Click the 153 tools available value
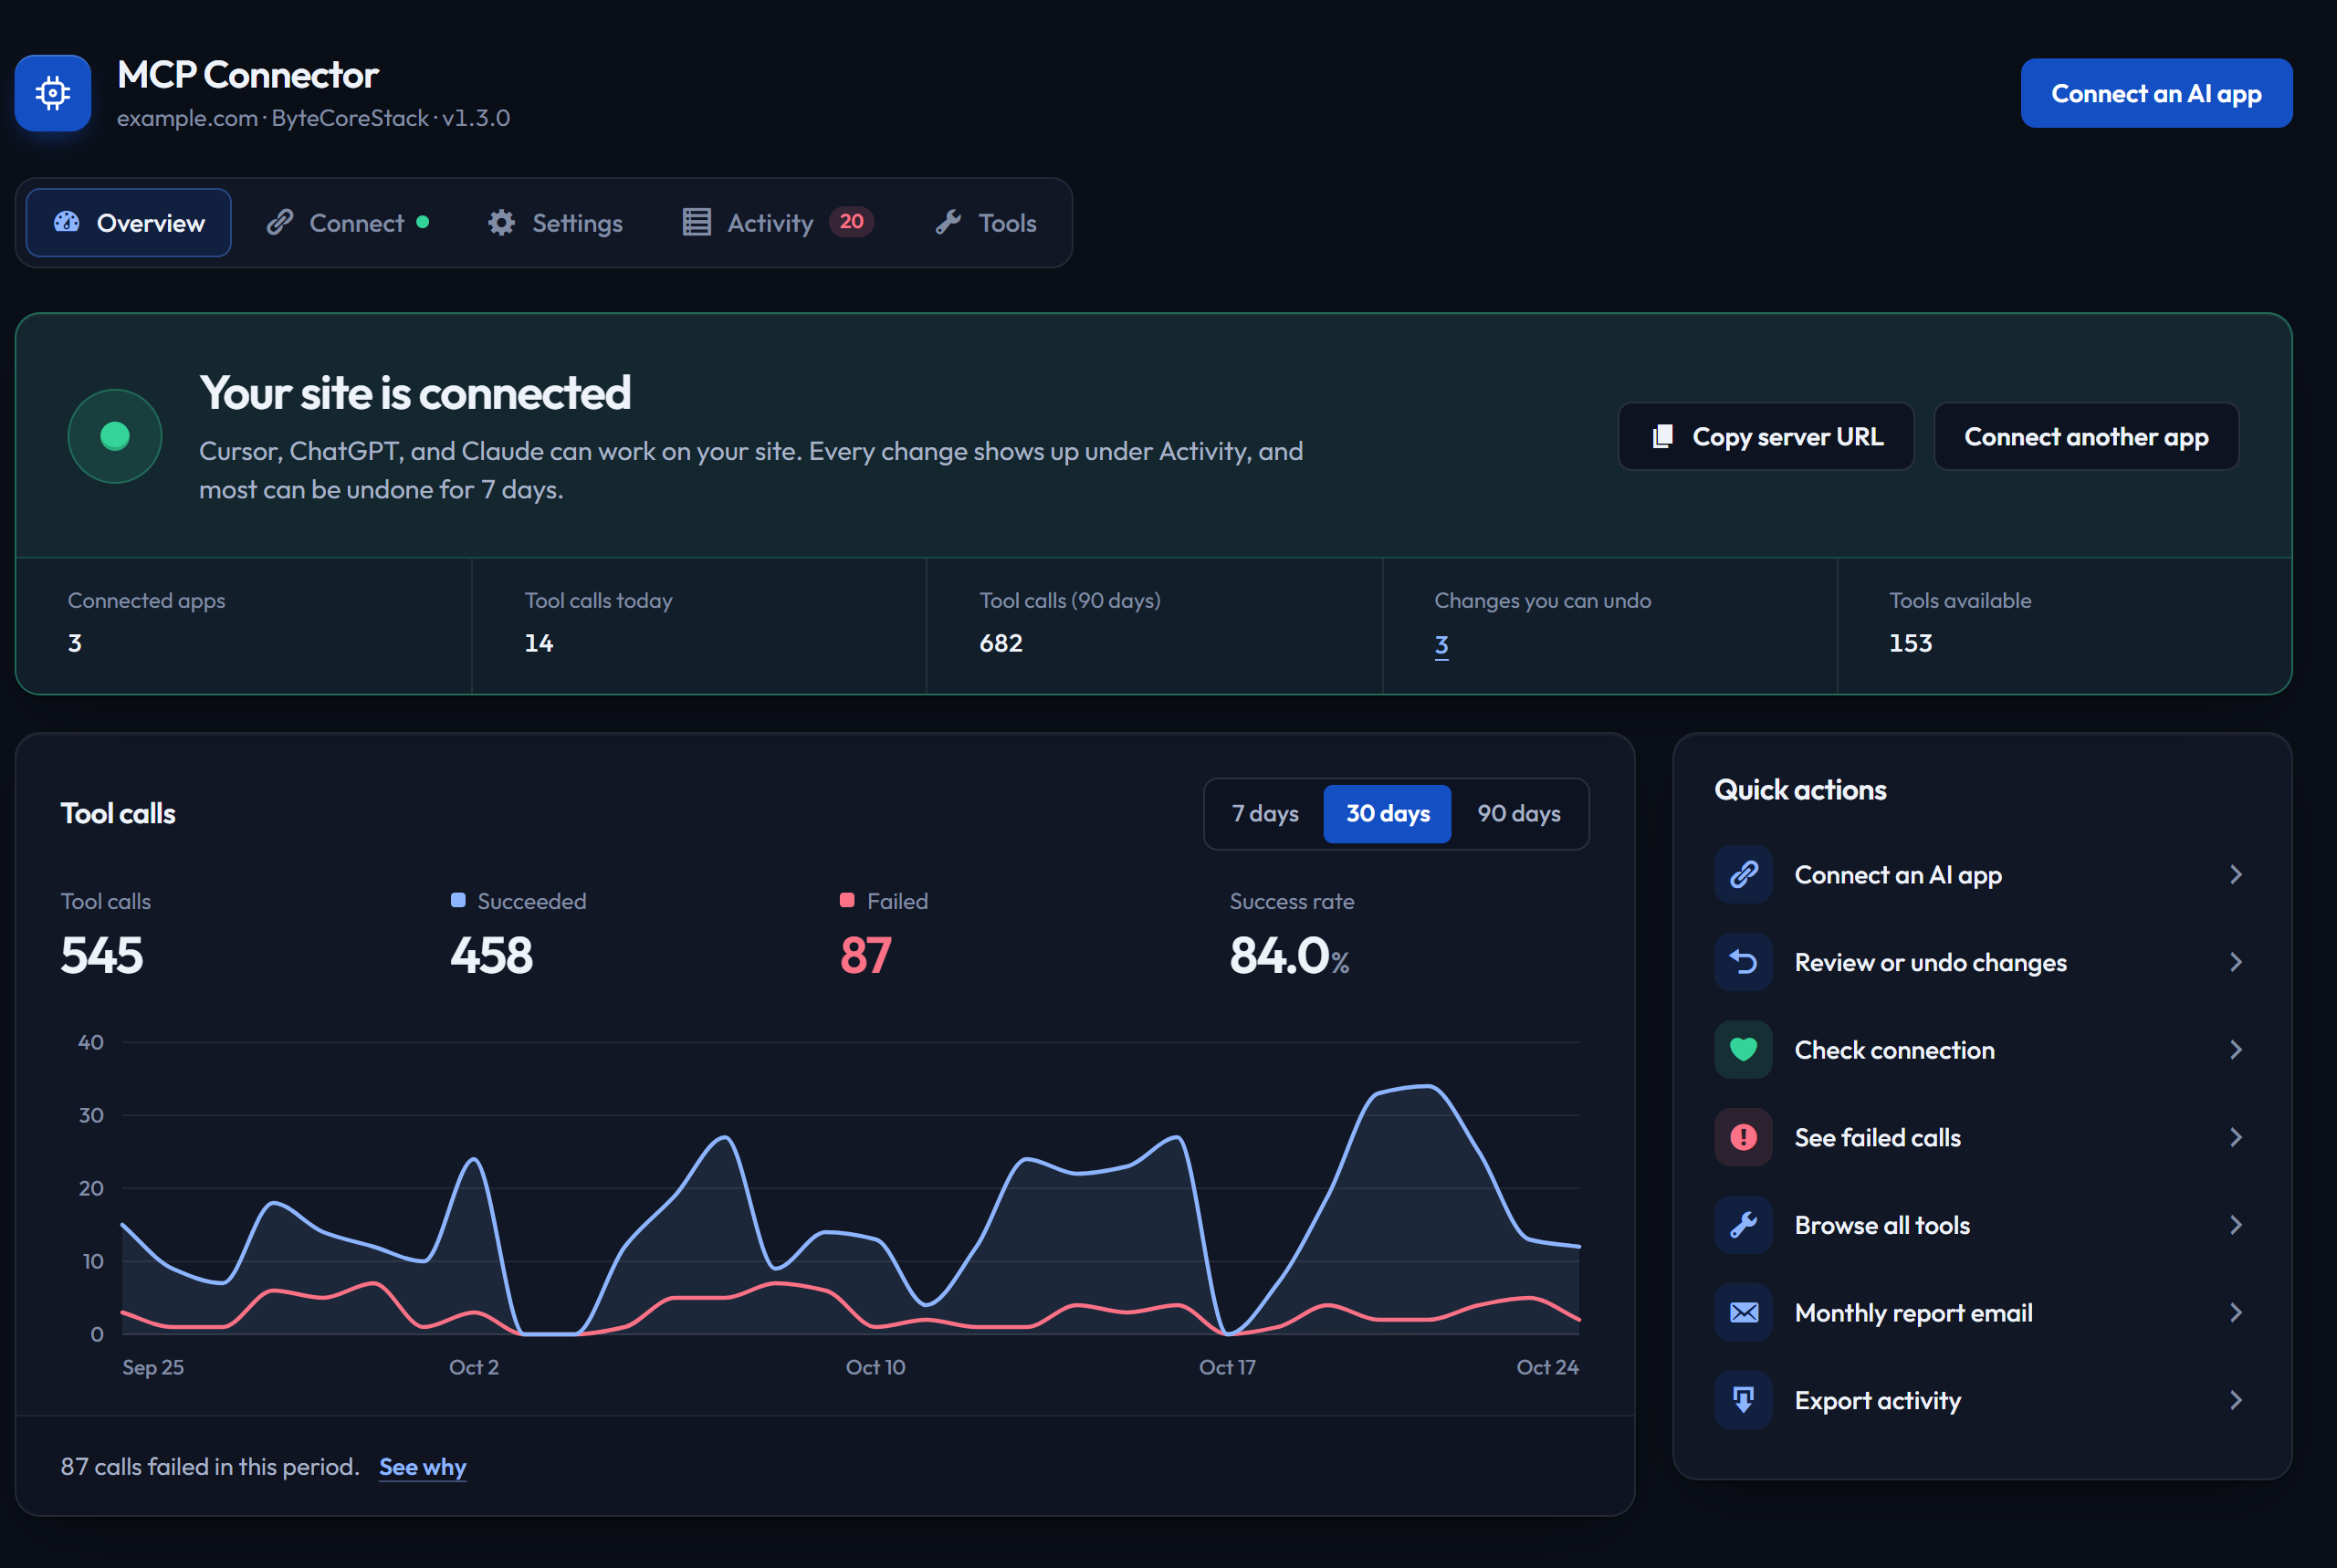Viewport: 2337px width, 1568px height. coord(1910,643)
